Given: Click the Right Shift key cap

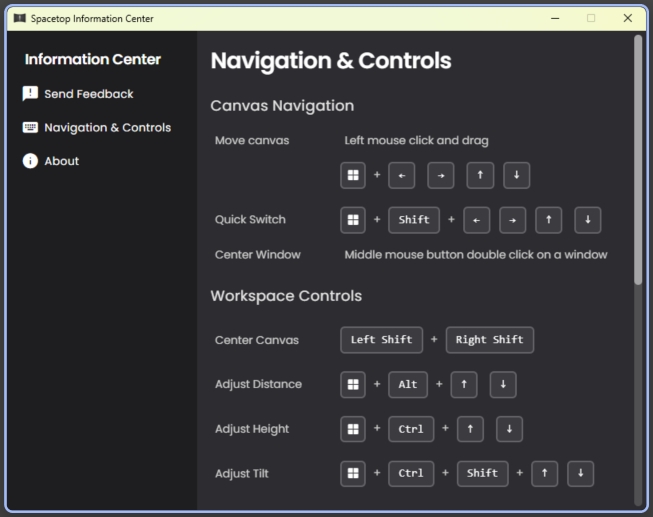Looking at the screenshot, I should click(x=490, y=340).
